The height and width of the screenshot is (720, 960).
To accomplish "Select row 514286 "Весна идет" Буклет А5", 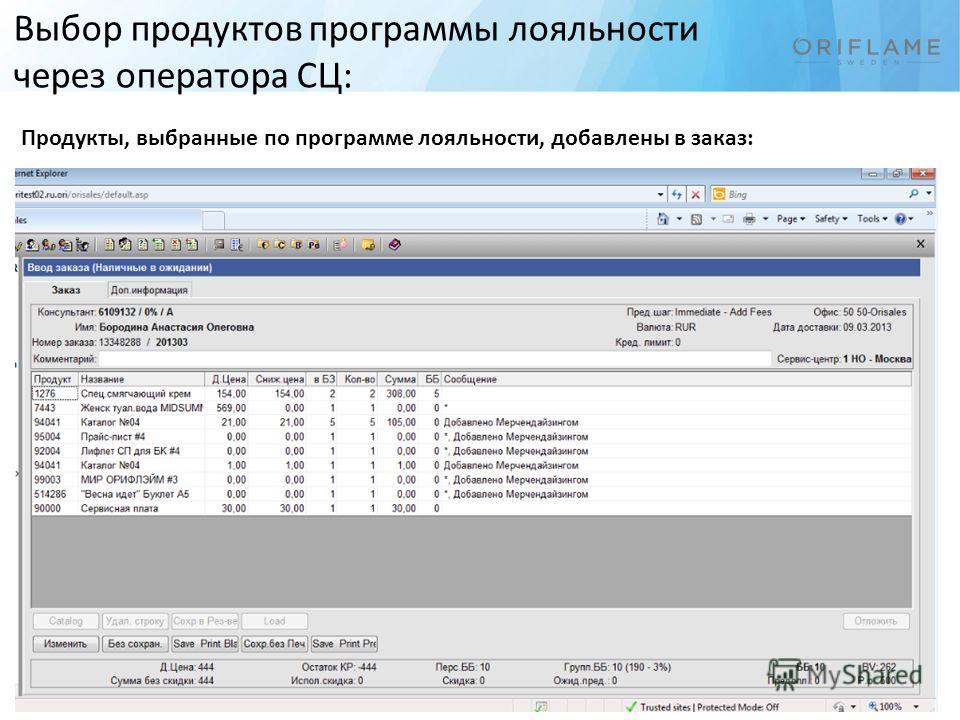I will pos(471,493).
